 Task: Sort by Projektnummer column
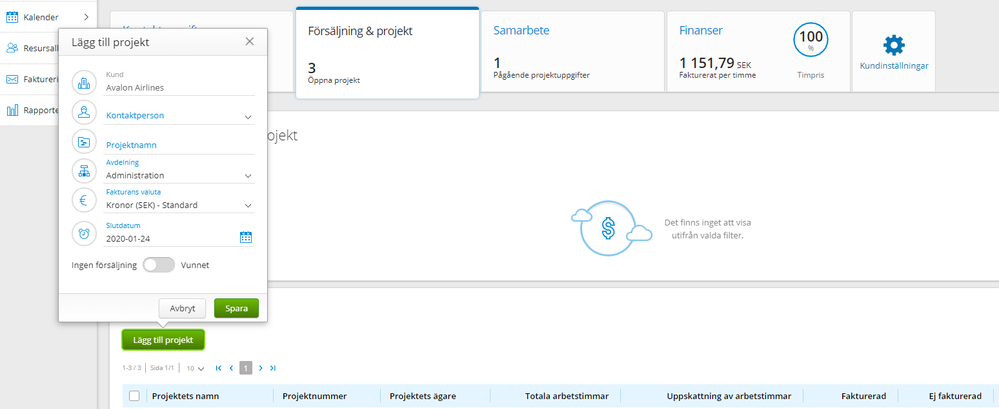pos(315,396)
